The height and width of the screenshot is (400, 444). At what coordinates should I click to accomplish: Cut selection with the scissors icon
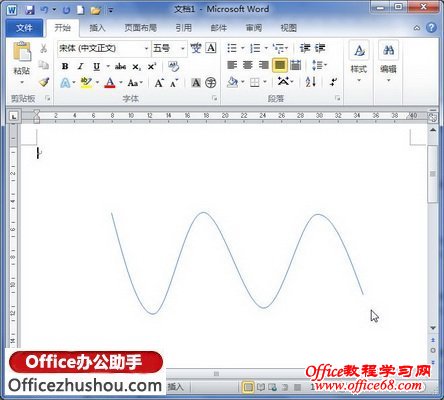pyautogui.click(x=44, y=49)
